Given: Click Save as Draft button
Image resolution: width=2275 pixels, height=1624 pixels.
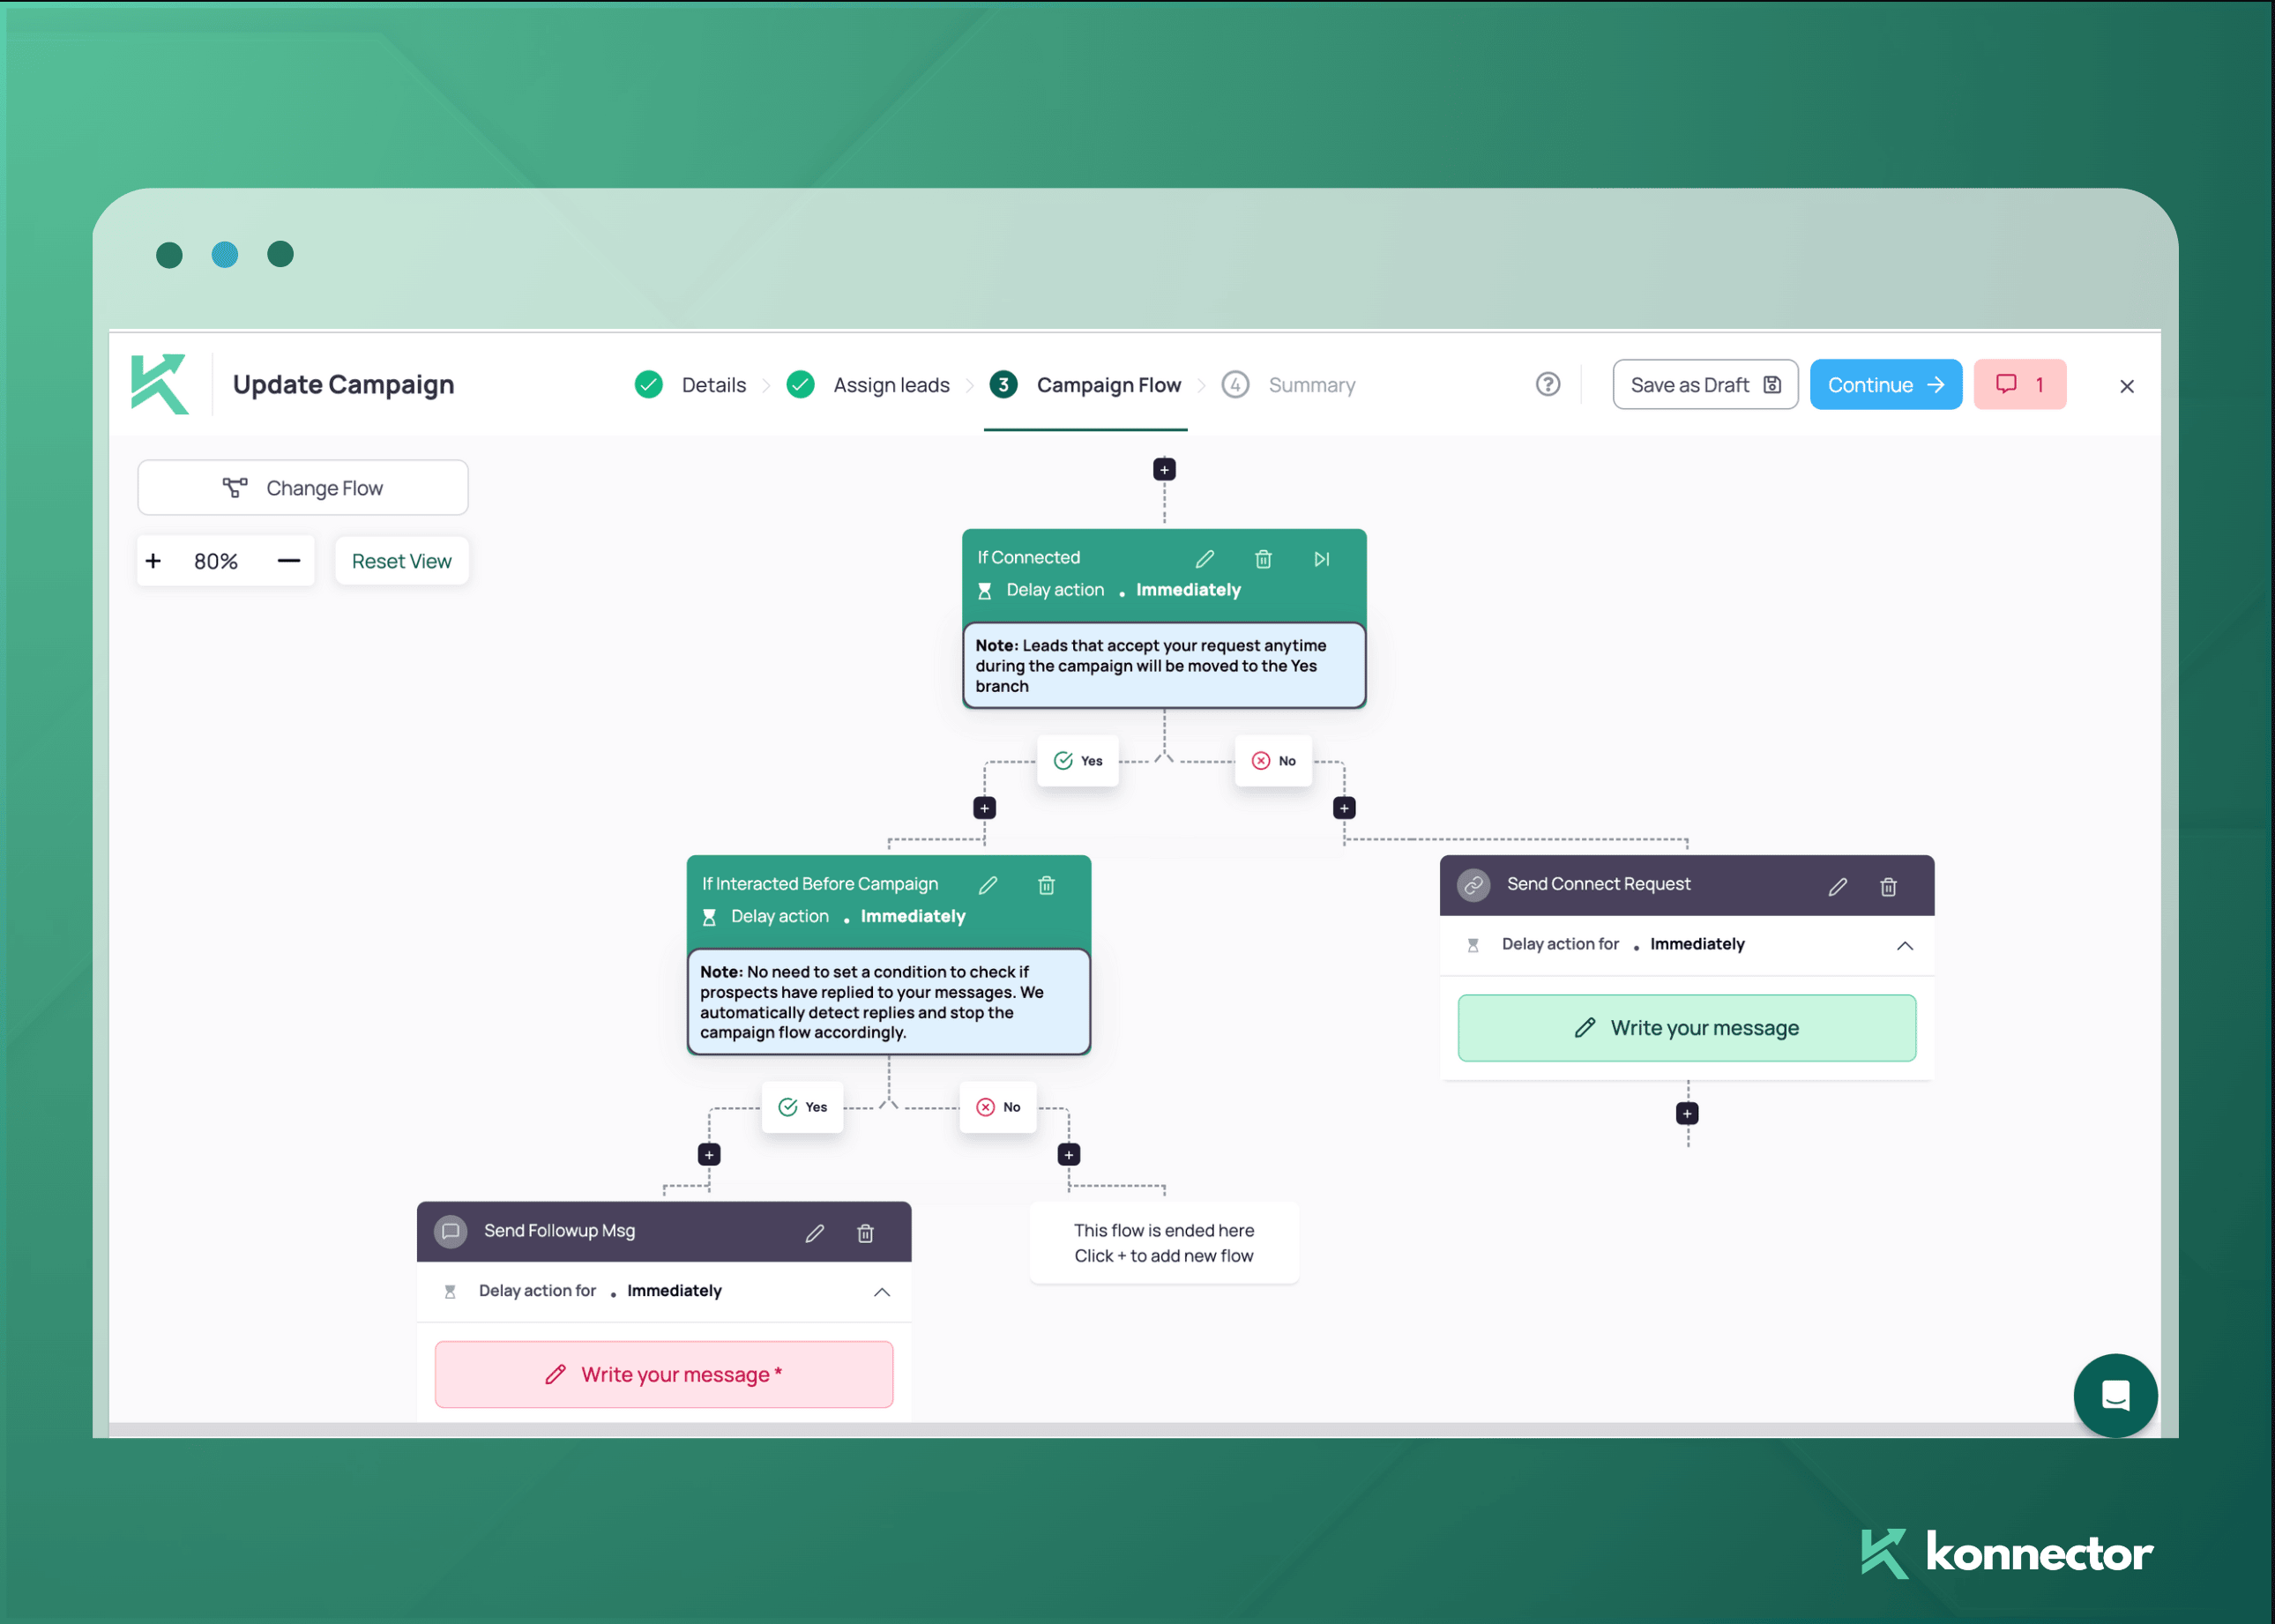Looking at the screenshot, I should [1704, 385].
